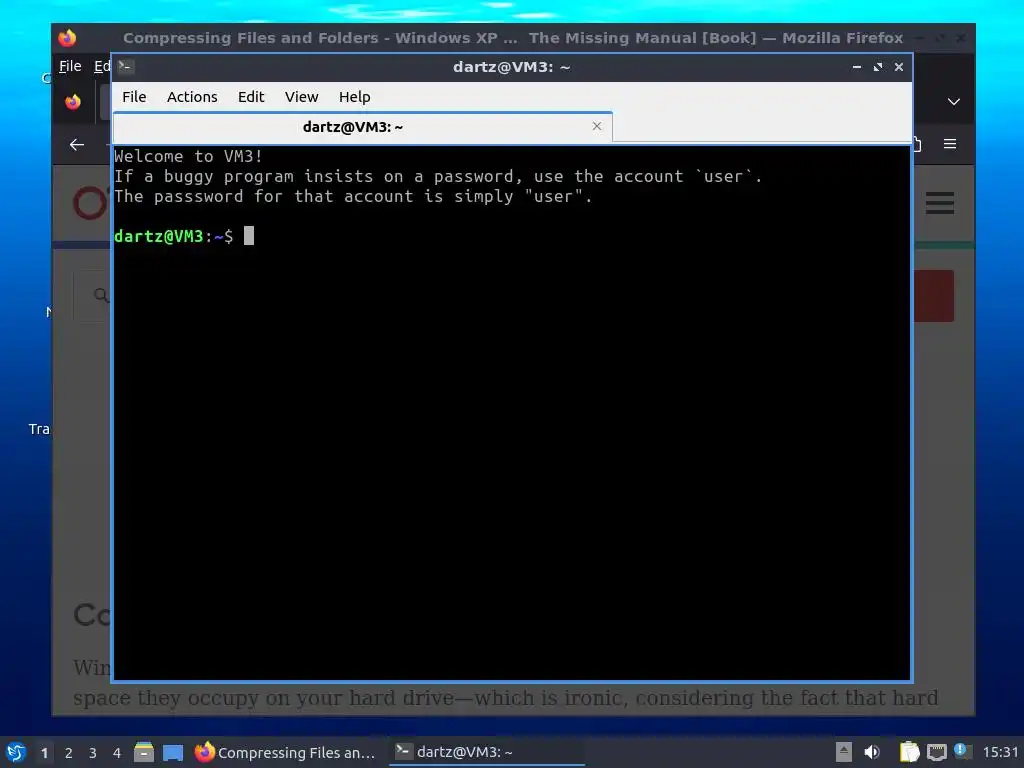The image size is (1024, 768).
Task: Close the terminal window
Action: click(899, 67)
